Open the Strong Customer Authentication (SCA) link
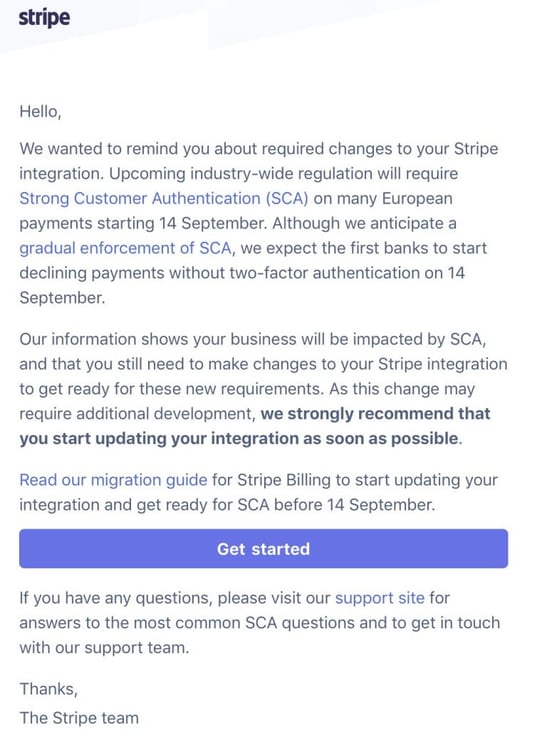Screen dimensions: 547x737 click(x=164, y=198)
